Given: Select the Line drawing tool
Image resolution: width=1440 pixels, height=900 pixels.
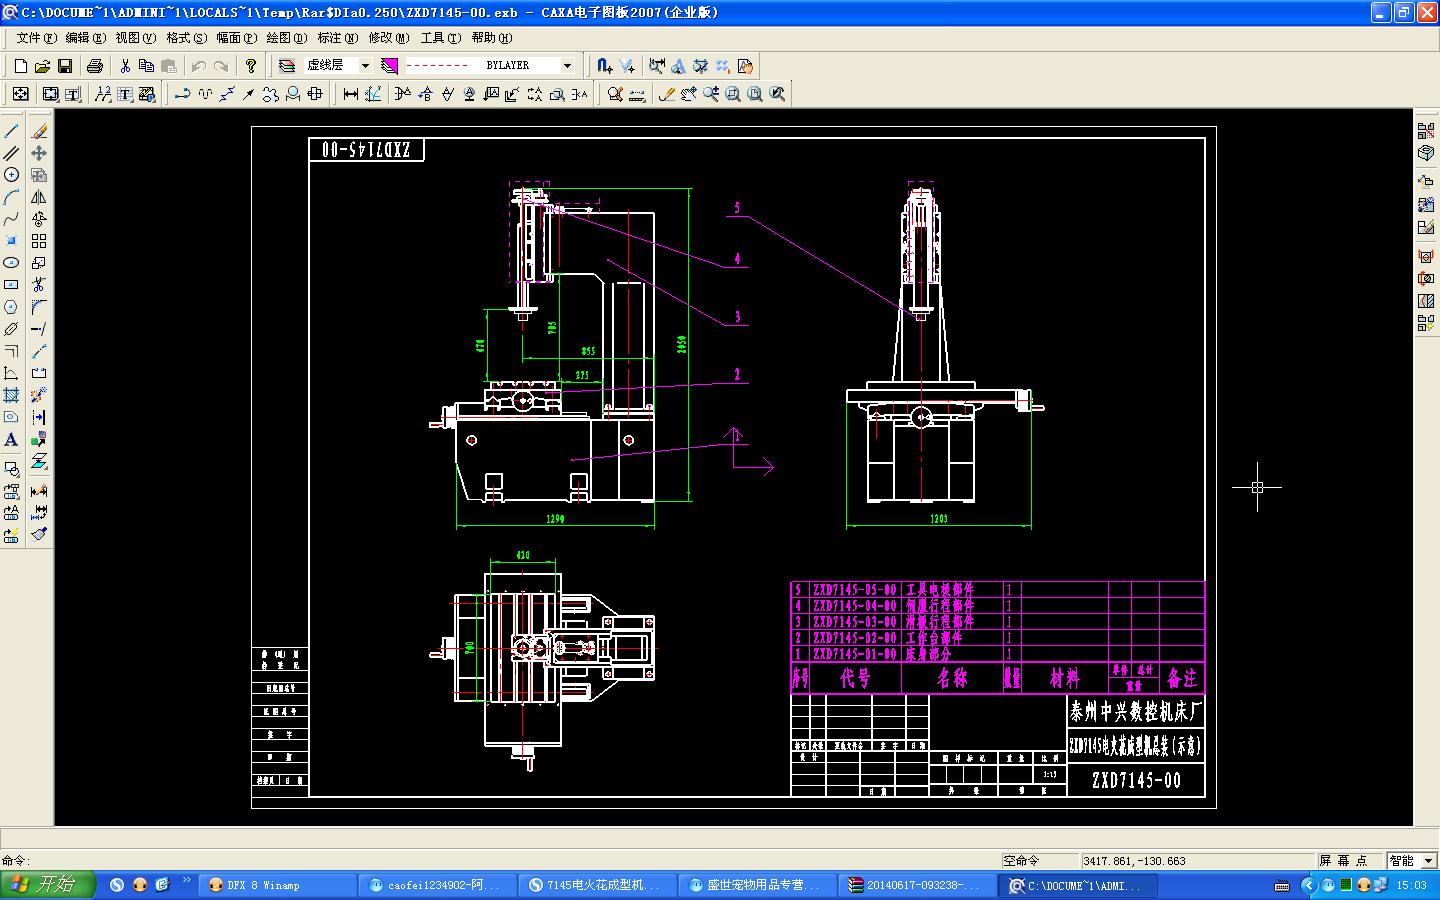Looking at the screenshot, I should click(x=11, y=131).
